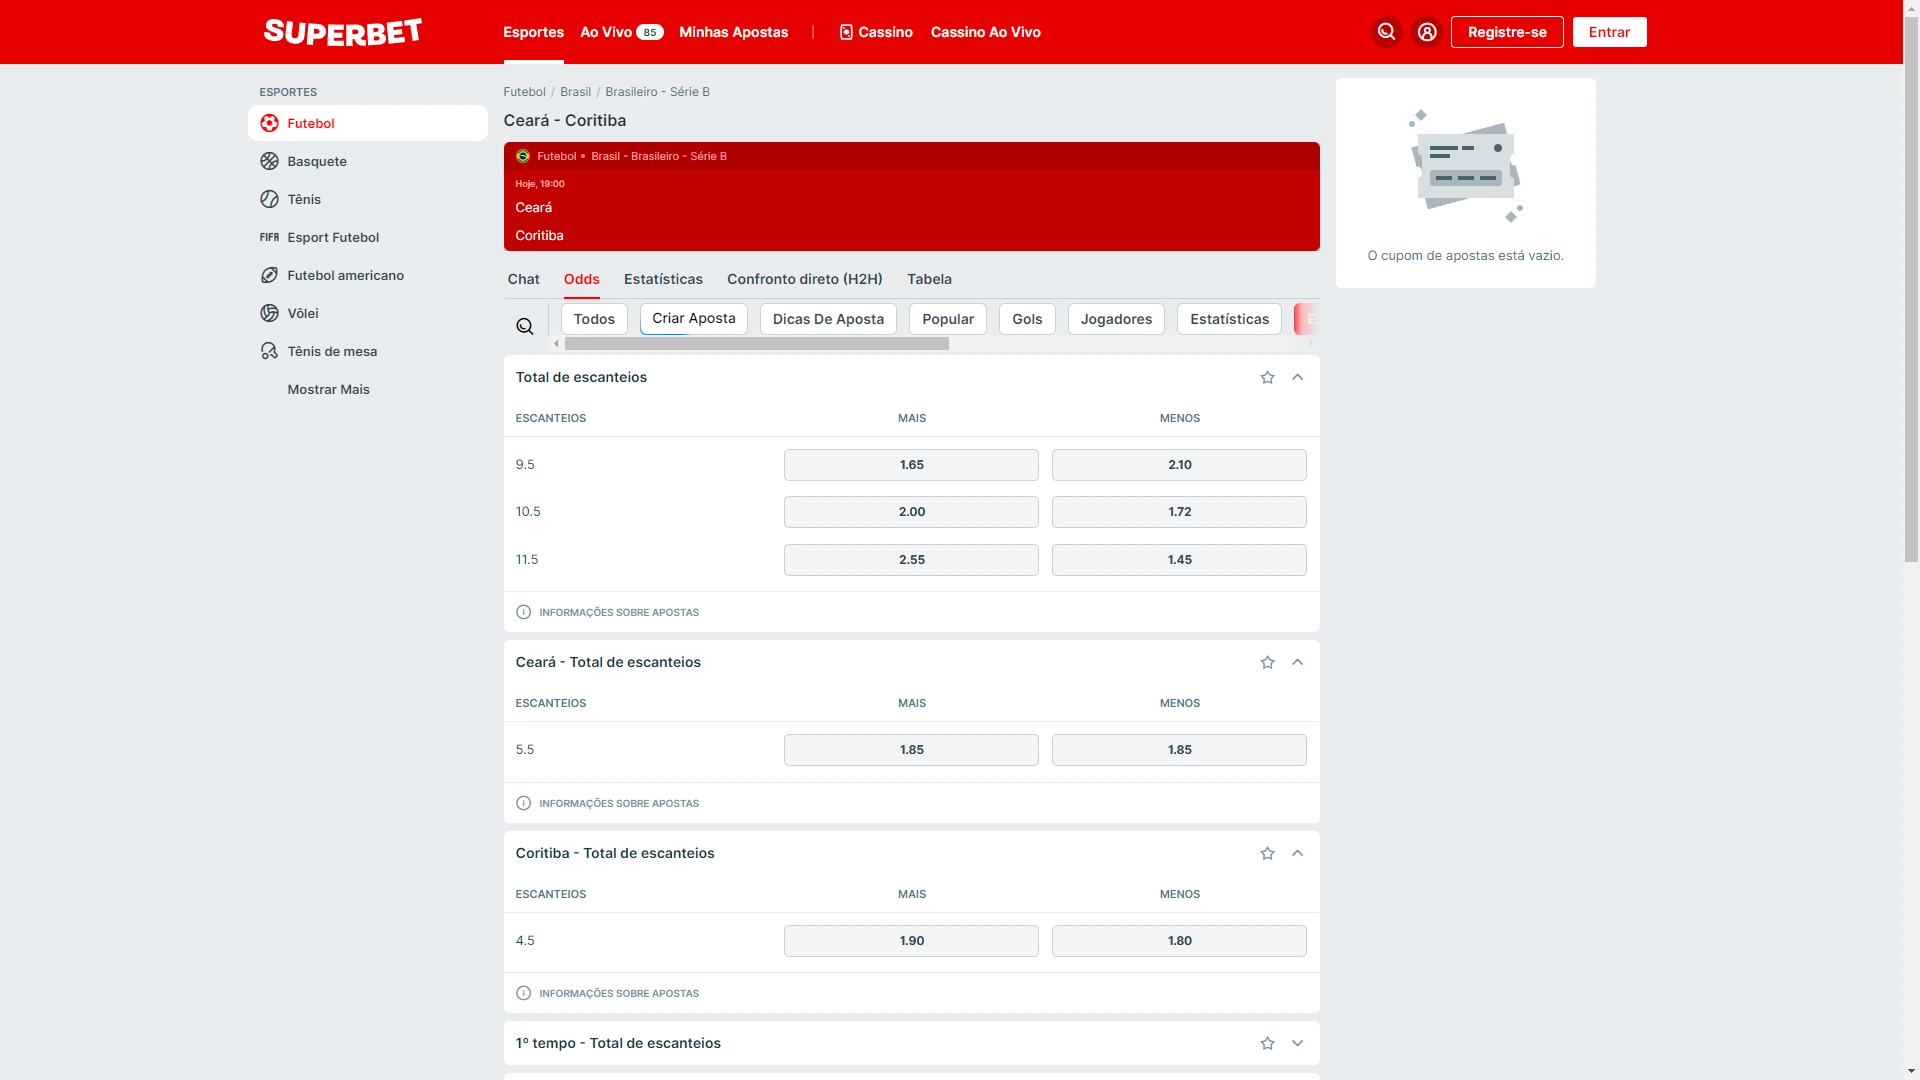Viewport: 1920px width, 1080px height.
Task: Switch to the Tabela tab
Action: click(x=929, y=279)
